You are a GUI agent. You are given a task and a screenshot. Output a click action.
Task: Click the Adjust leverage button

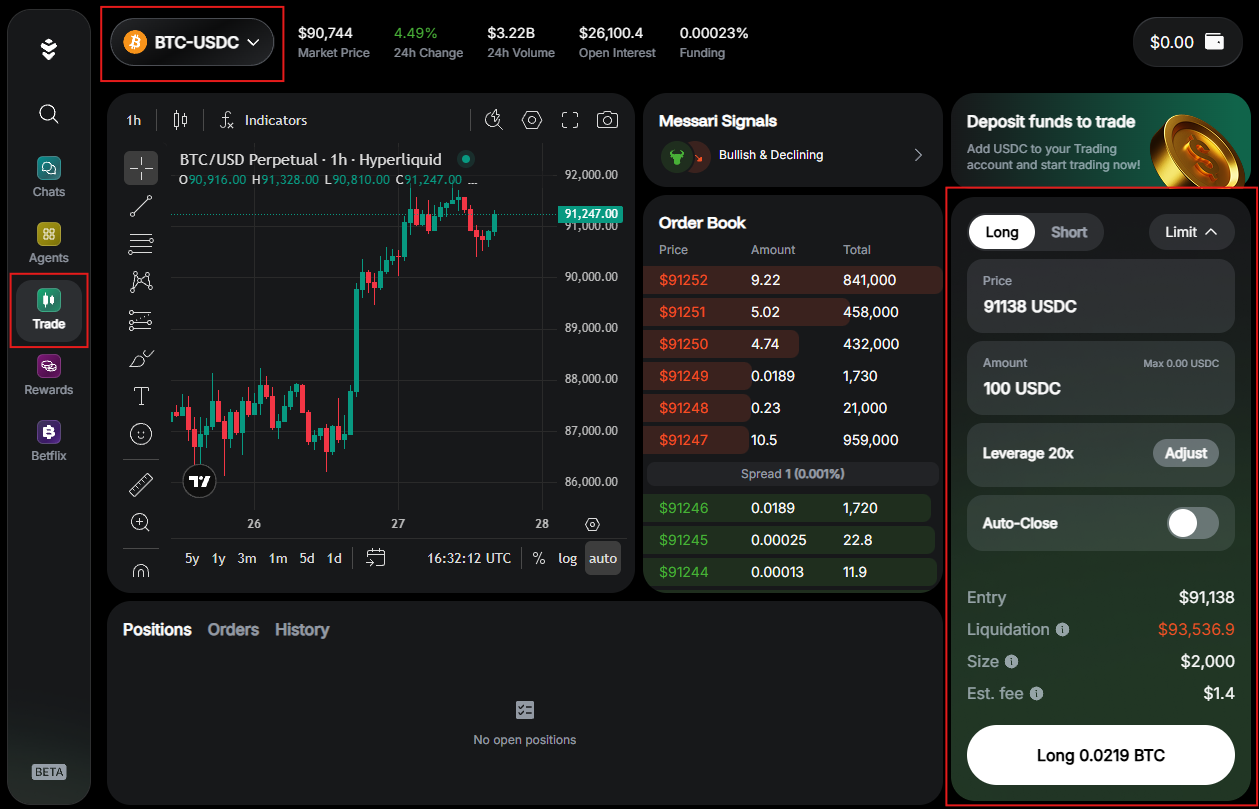point(1186,453)
